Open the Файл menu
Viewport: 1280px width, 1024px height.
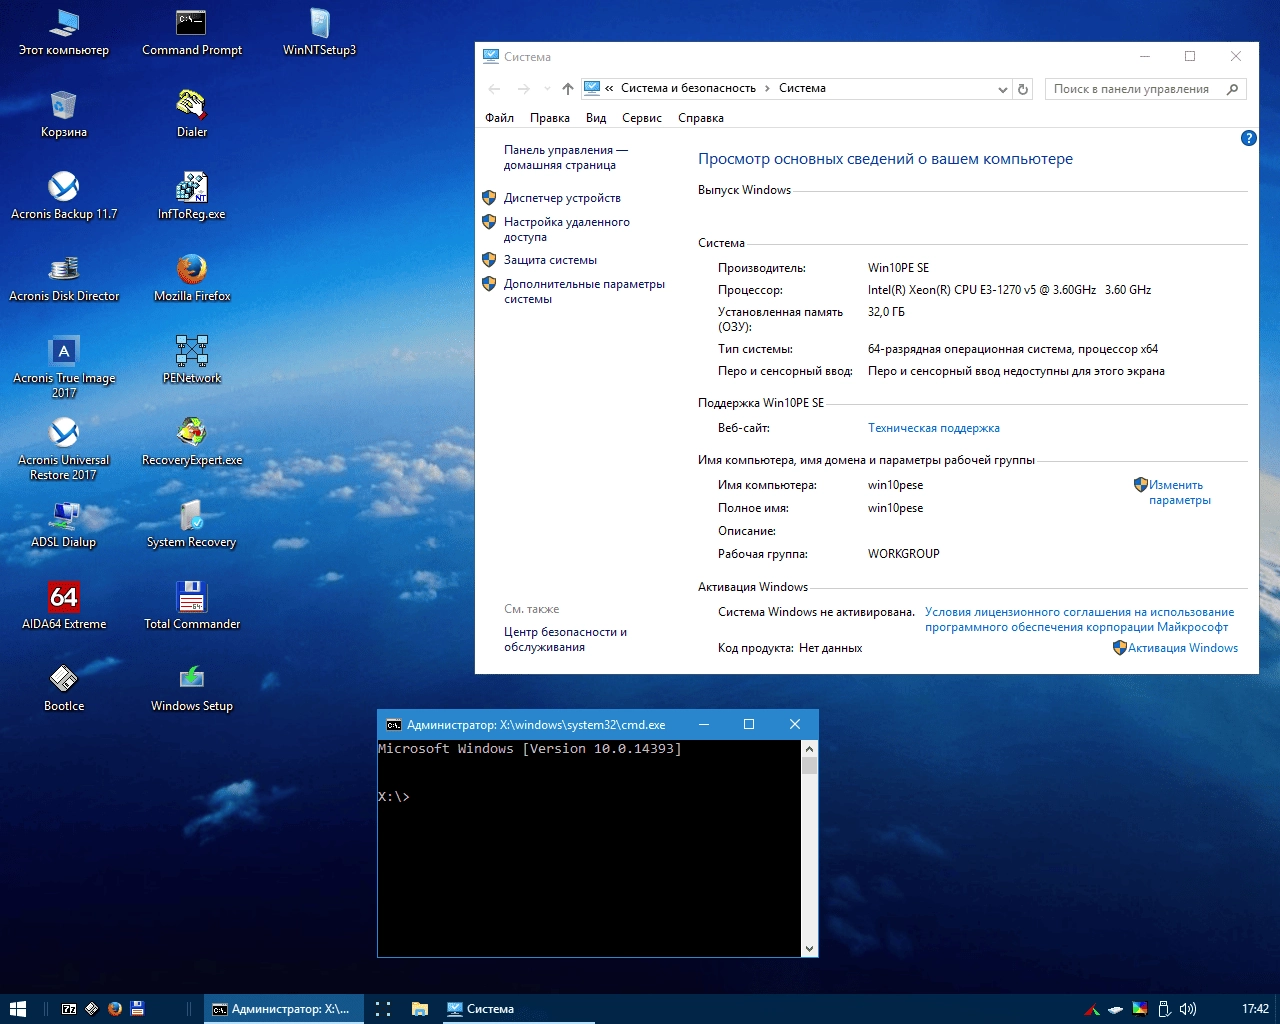(499, 118)
